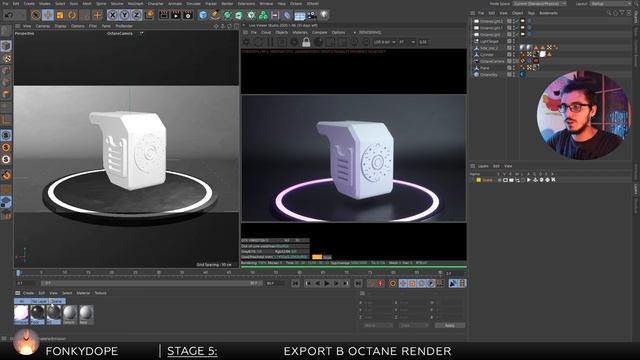Open the Live Viewer Materials menu

click(x=300, y=32)
